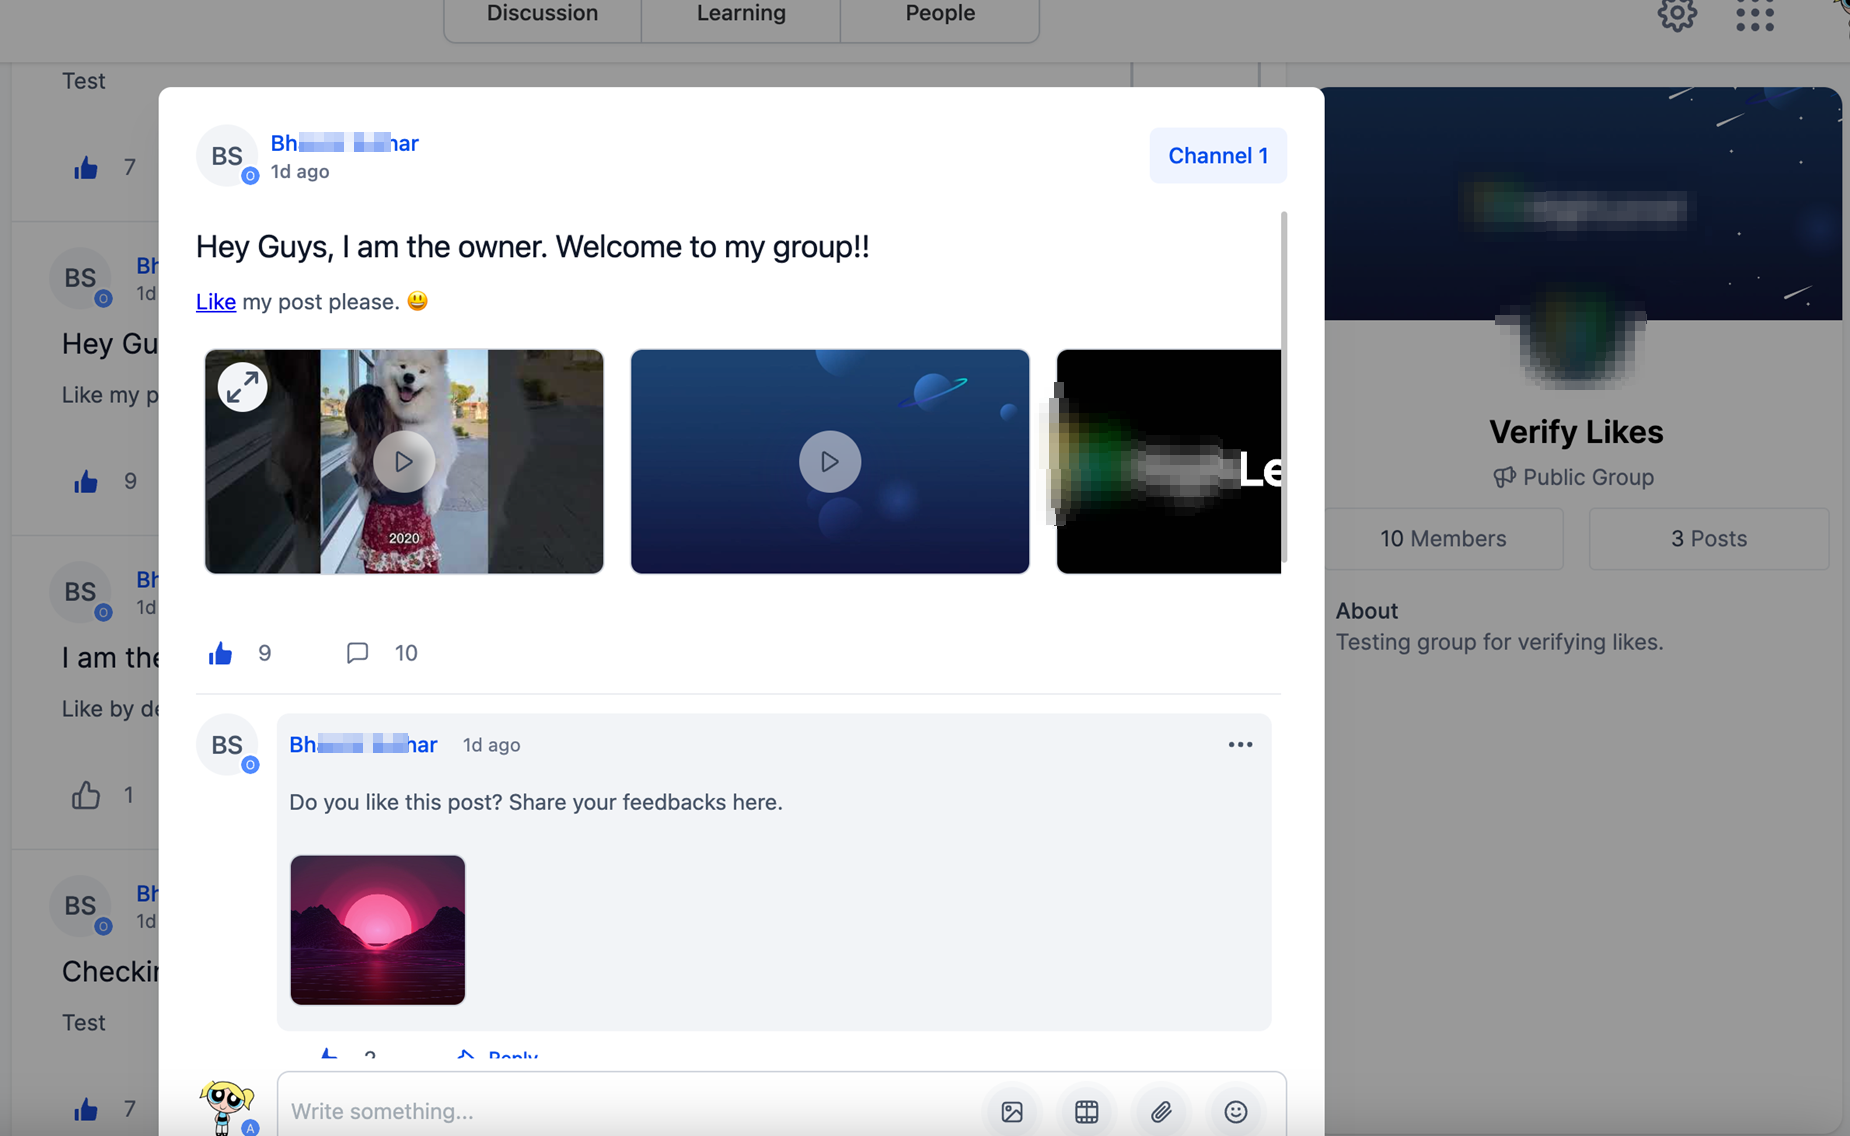This screenshot has width=1850, height=1136.
Task: Play the blue planet video
Action: (830, 461)
